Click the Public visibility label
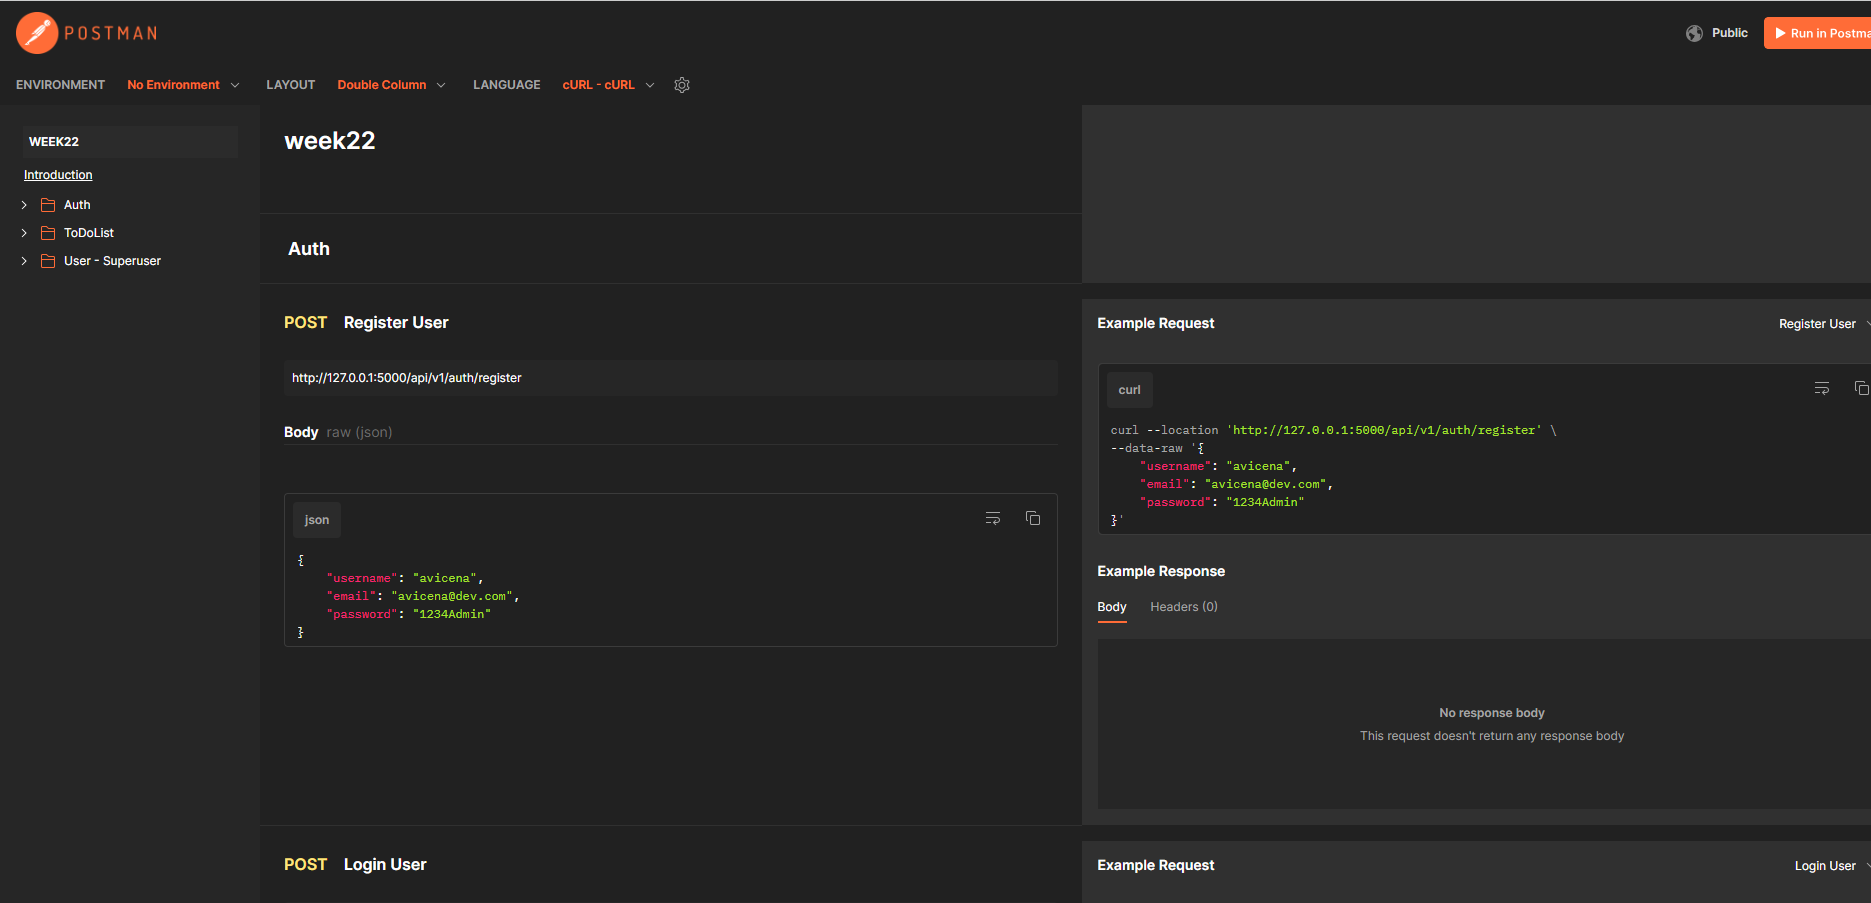Image resolution: width=1871 pixels, height=903 pixels. point(1730,33)
